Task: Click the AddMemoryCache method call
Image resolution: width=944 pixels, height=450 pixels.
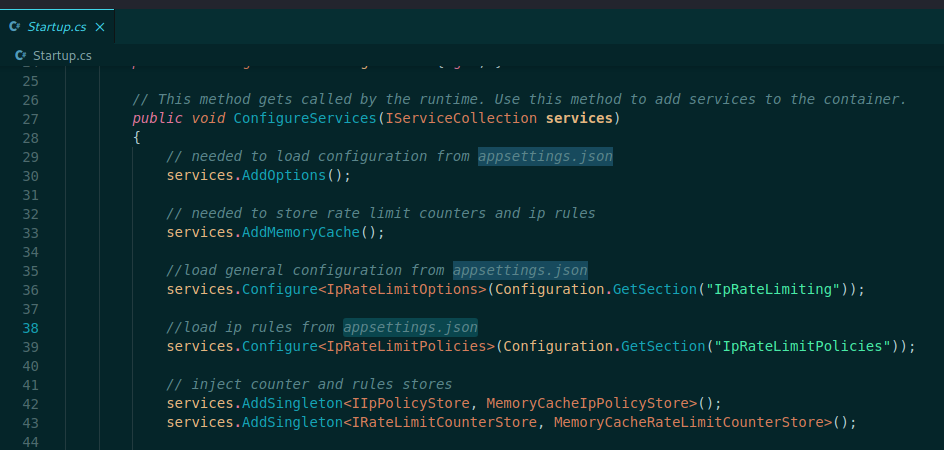Action: [x=300, y=233]
